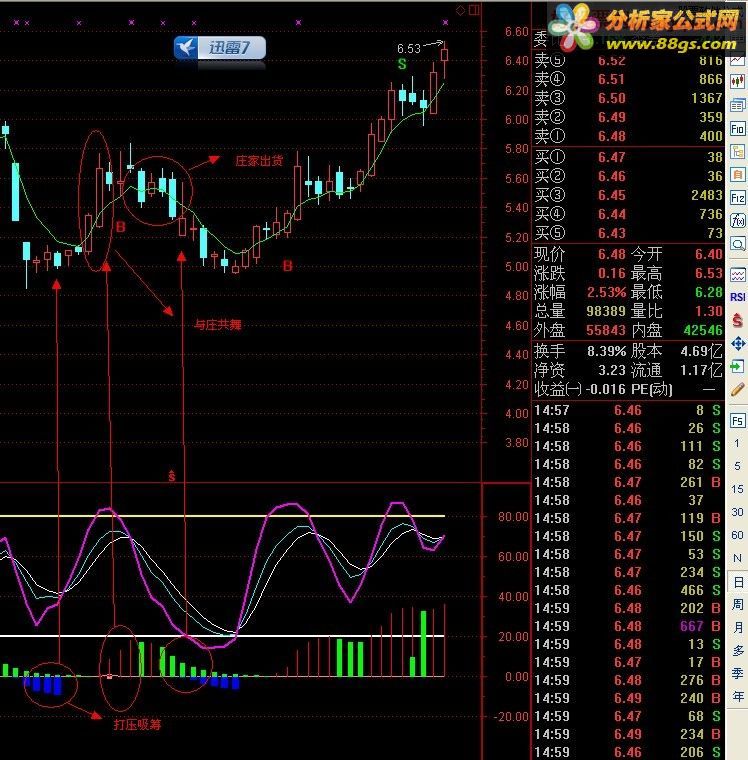This screenshot has height=760, width=748.
Task: Select the pencil drawing tool
Action: click(x=737, y=389)
